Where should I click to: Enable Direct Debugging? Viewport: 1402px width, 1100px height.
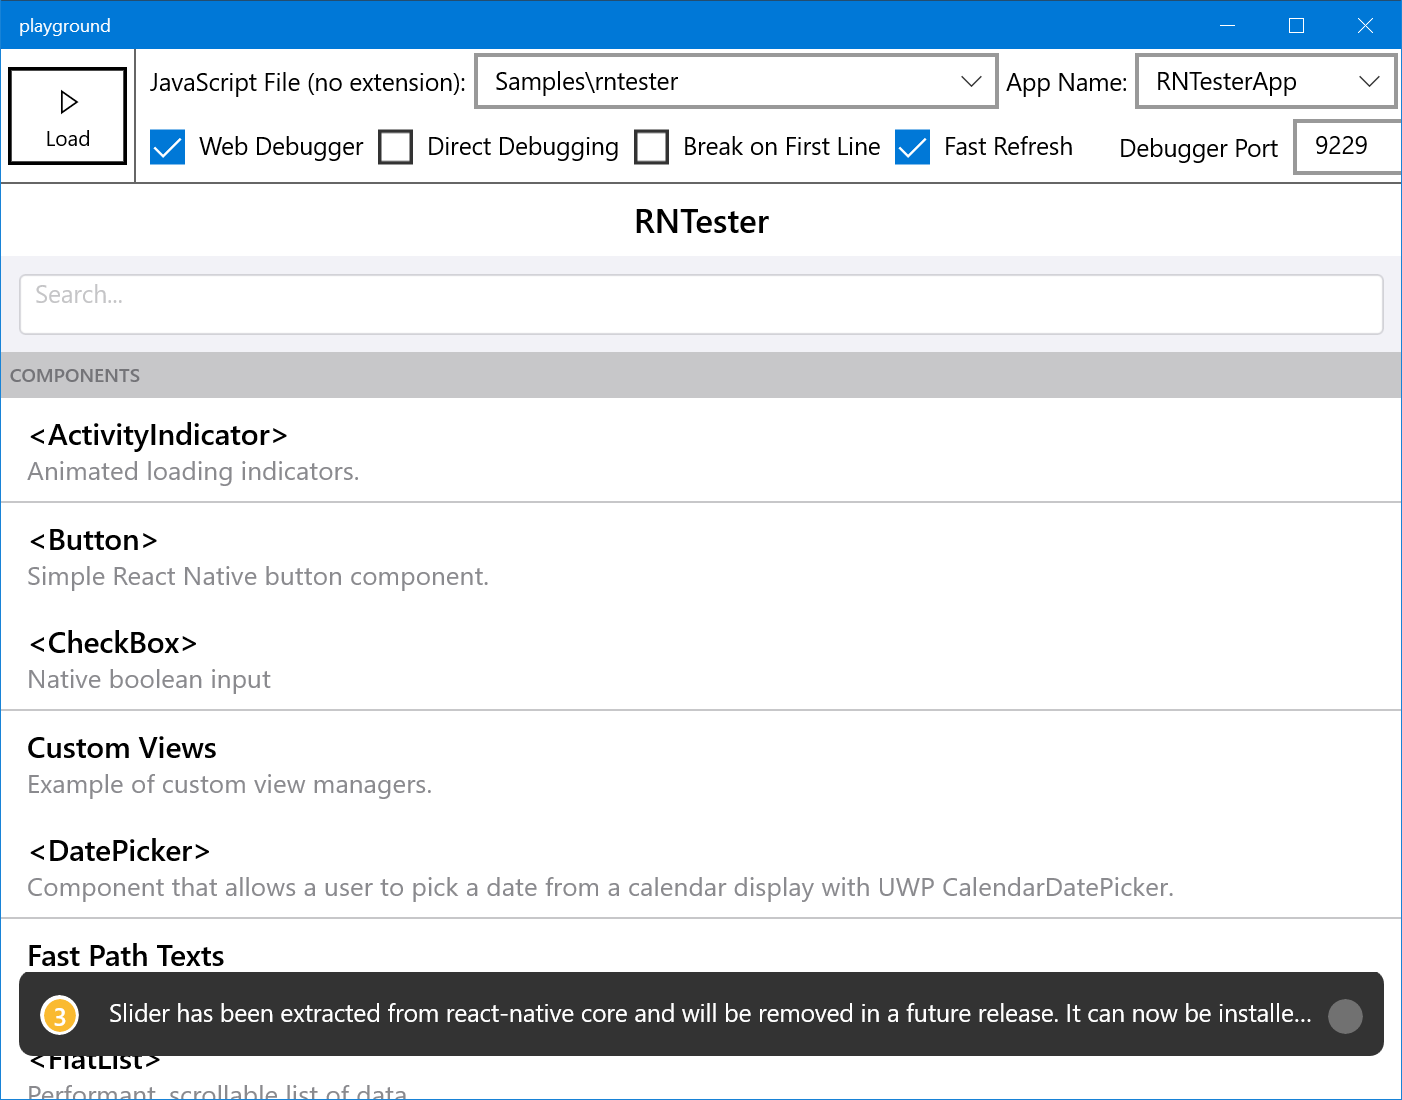[396, 147]
